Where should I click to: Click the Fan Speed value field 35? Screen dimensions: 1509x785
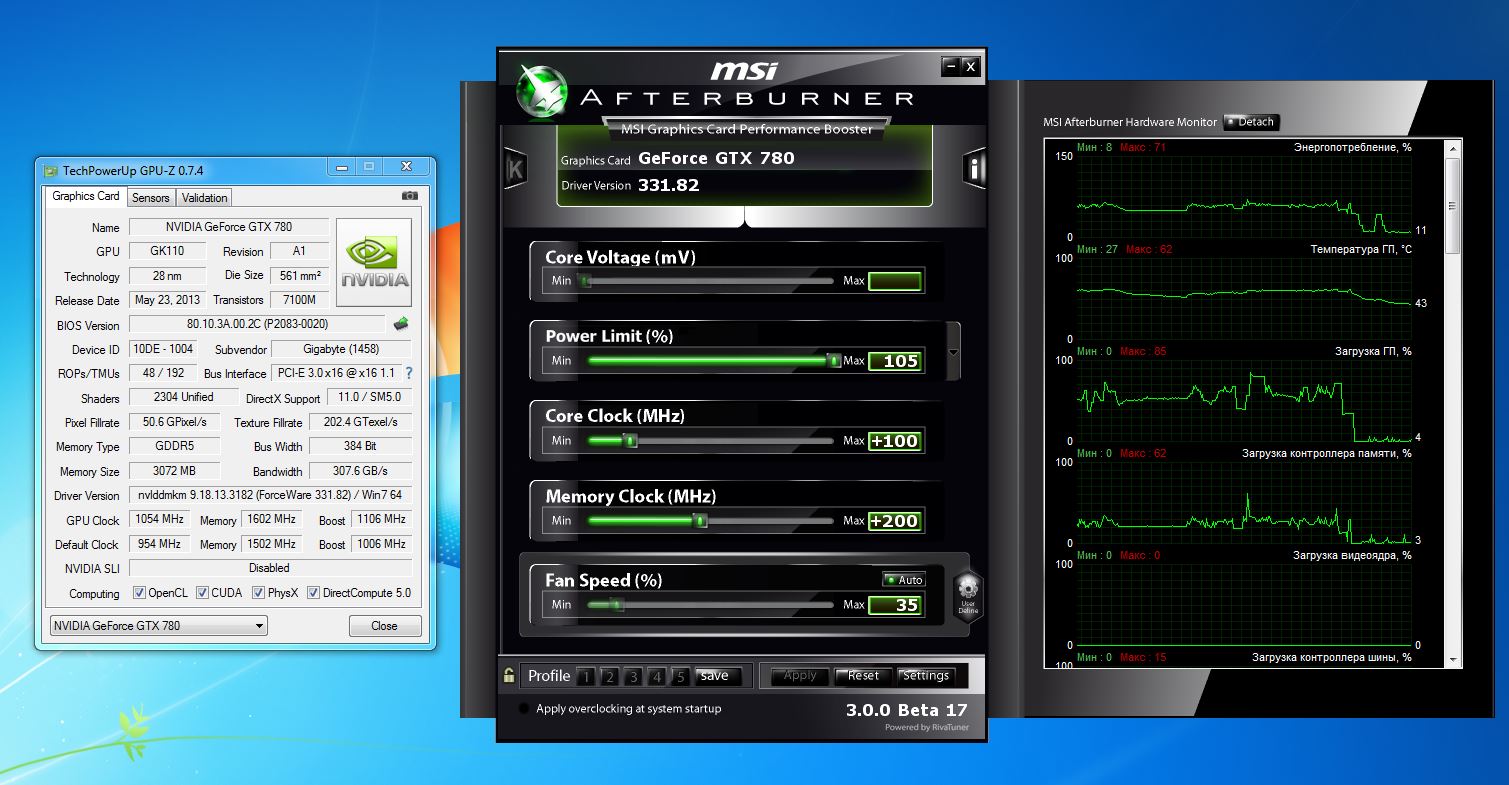click(895, 605)
